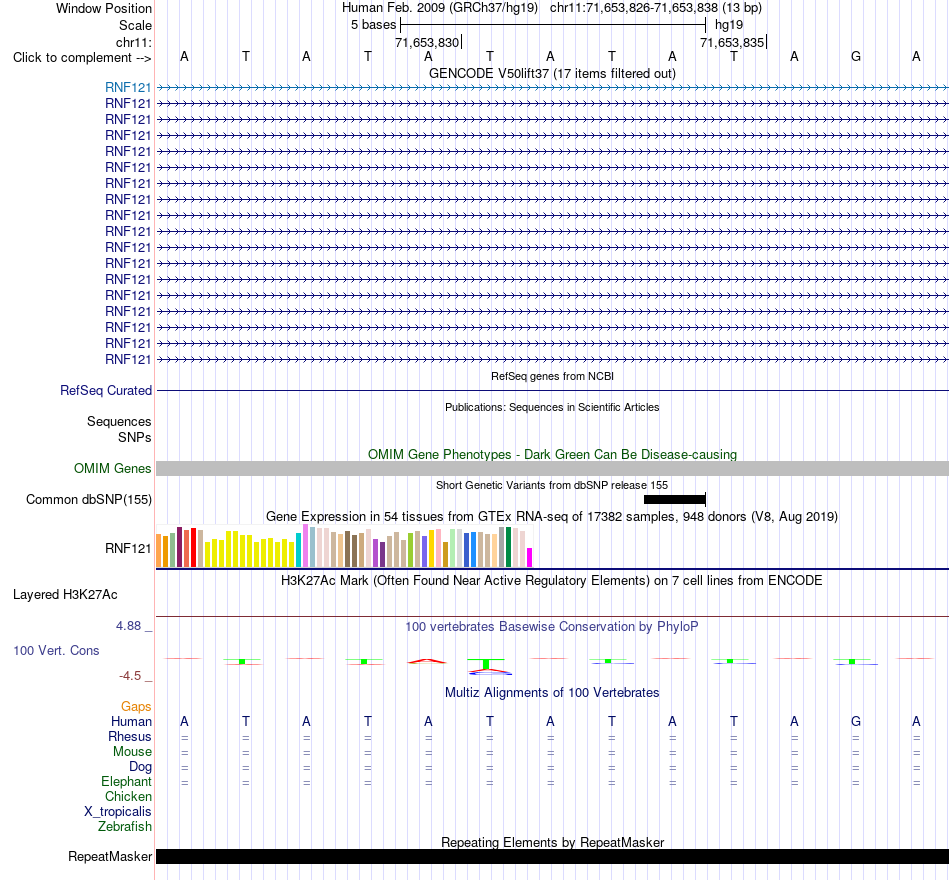Click the 'chr11:' ruler label
950x880 pixels.
134,42
